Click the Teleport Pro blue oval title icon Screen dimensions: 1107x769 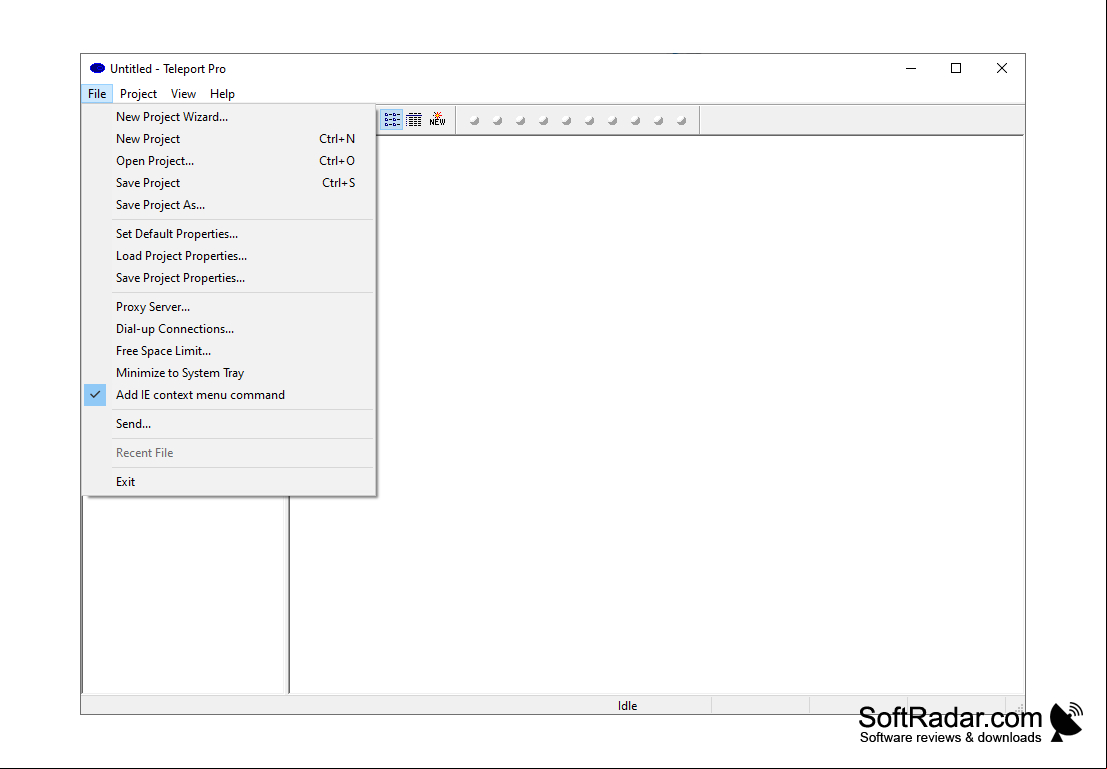(97, 68)
